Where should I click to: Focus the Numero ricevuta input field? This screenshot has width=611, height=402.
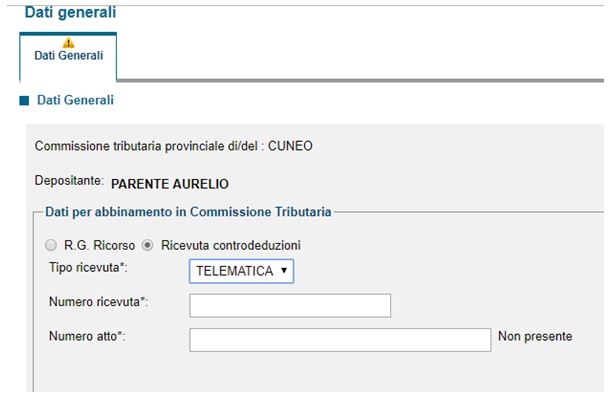[x=290, y=306]
